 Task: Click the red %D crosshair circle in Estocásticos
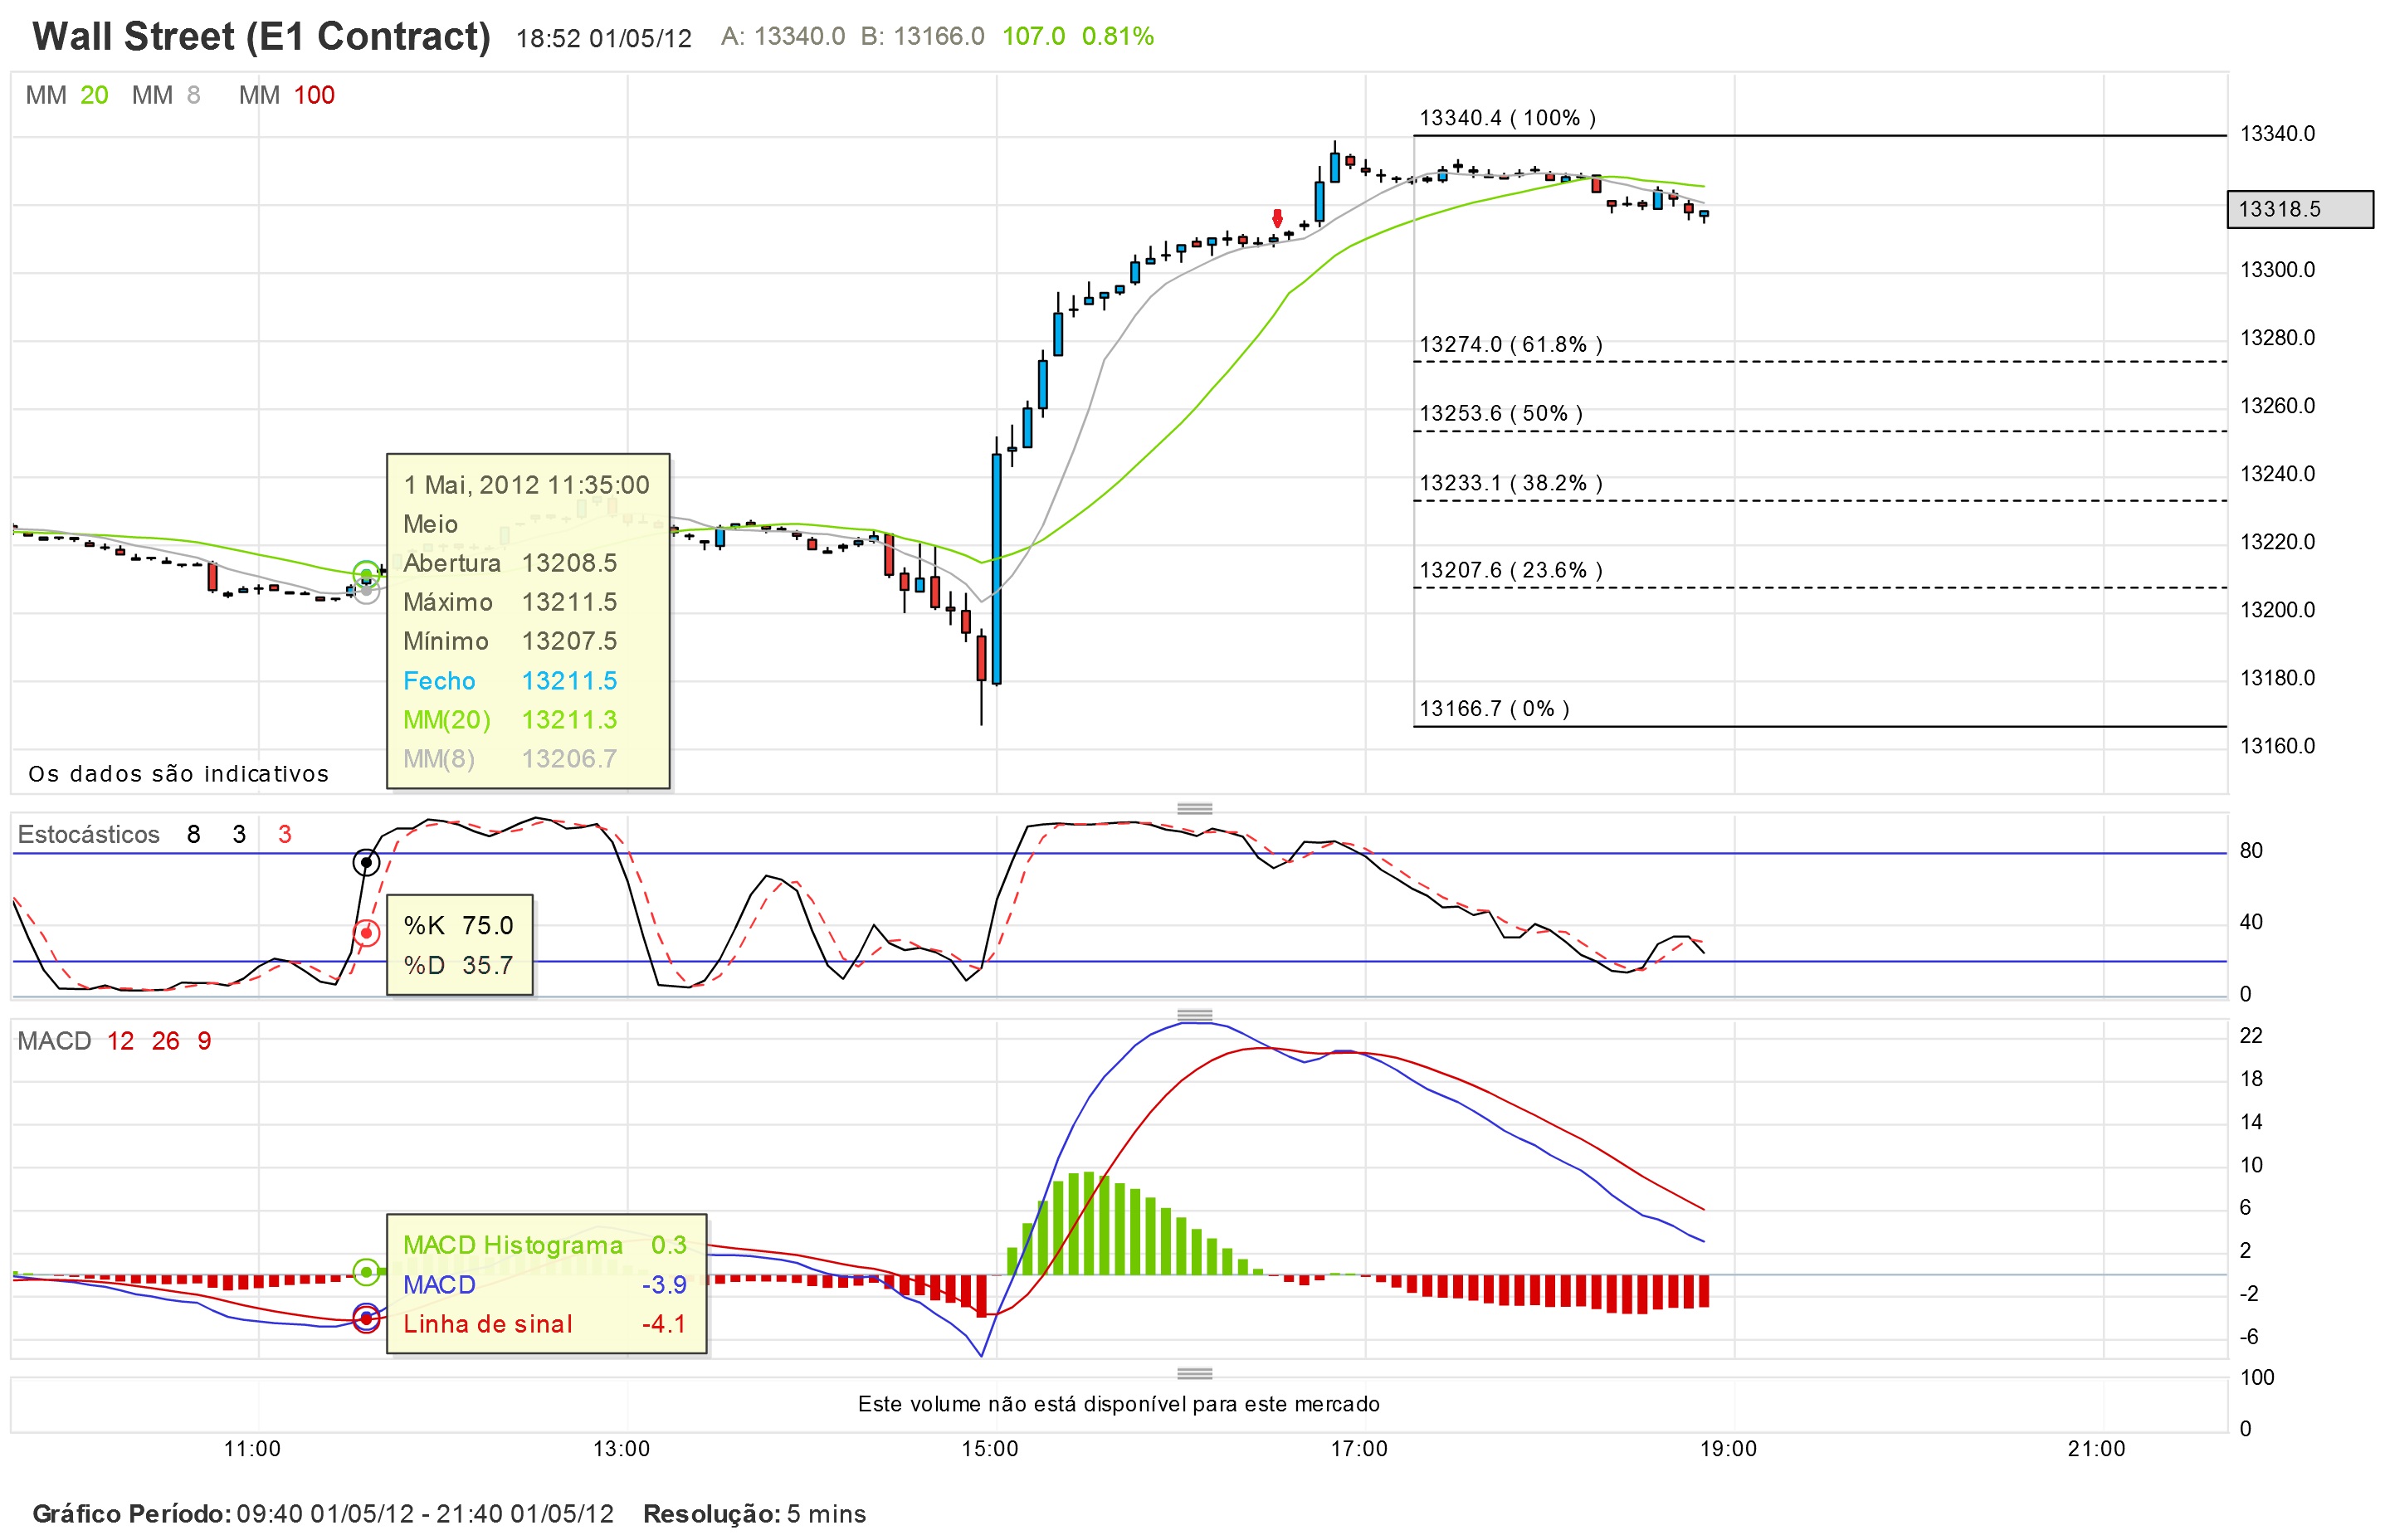tap(367, 933)
